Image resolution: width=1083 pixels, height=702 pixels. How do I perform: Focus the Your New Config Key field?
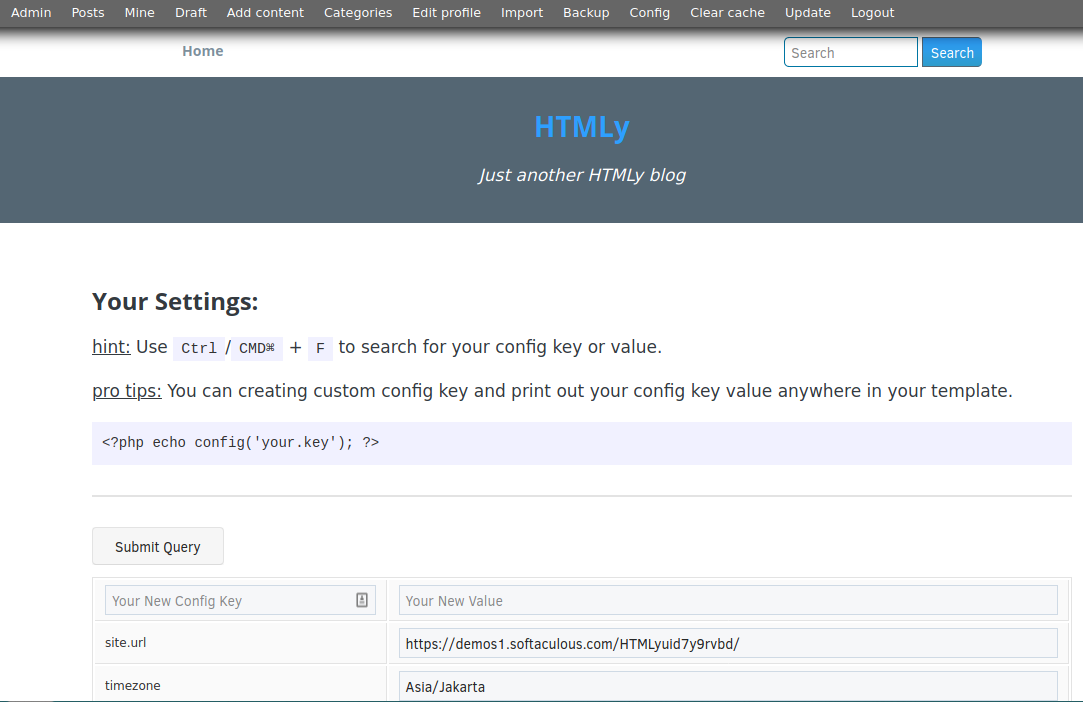pyautogui.click(x=240, y=600)
